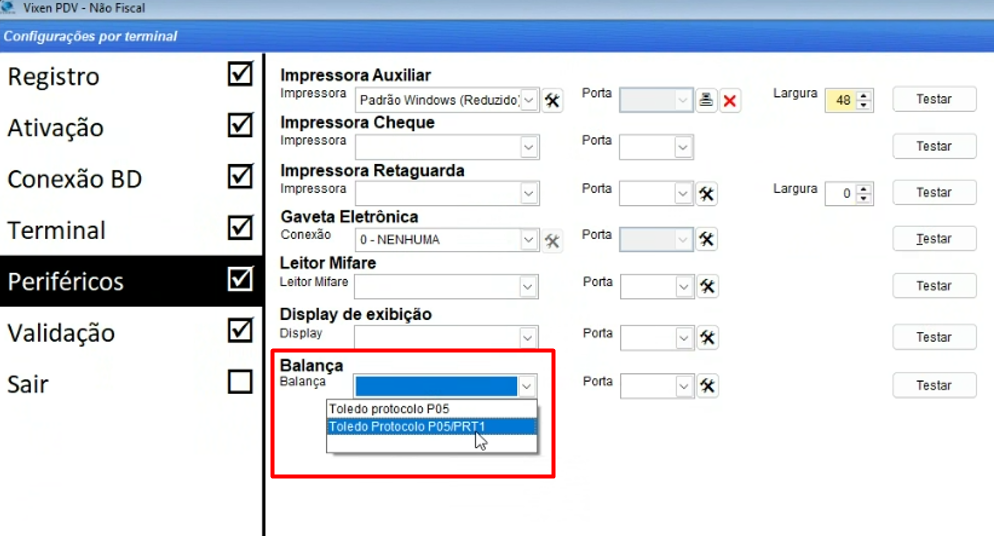The width and height of the screenshot is (994, 536).
Task: Click Testar button for Balança
Action: [x=934, y=385]
